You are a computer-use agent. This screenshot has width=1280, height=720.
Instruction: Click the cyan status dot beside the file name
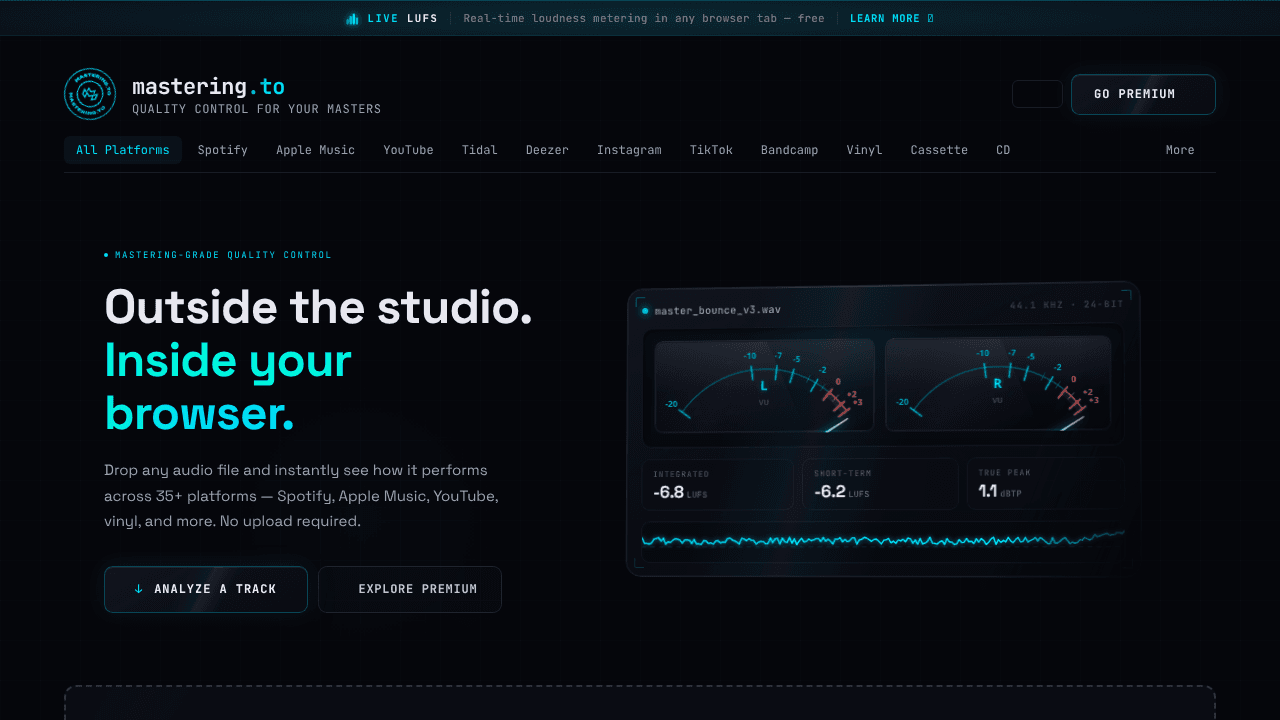645,311
